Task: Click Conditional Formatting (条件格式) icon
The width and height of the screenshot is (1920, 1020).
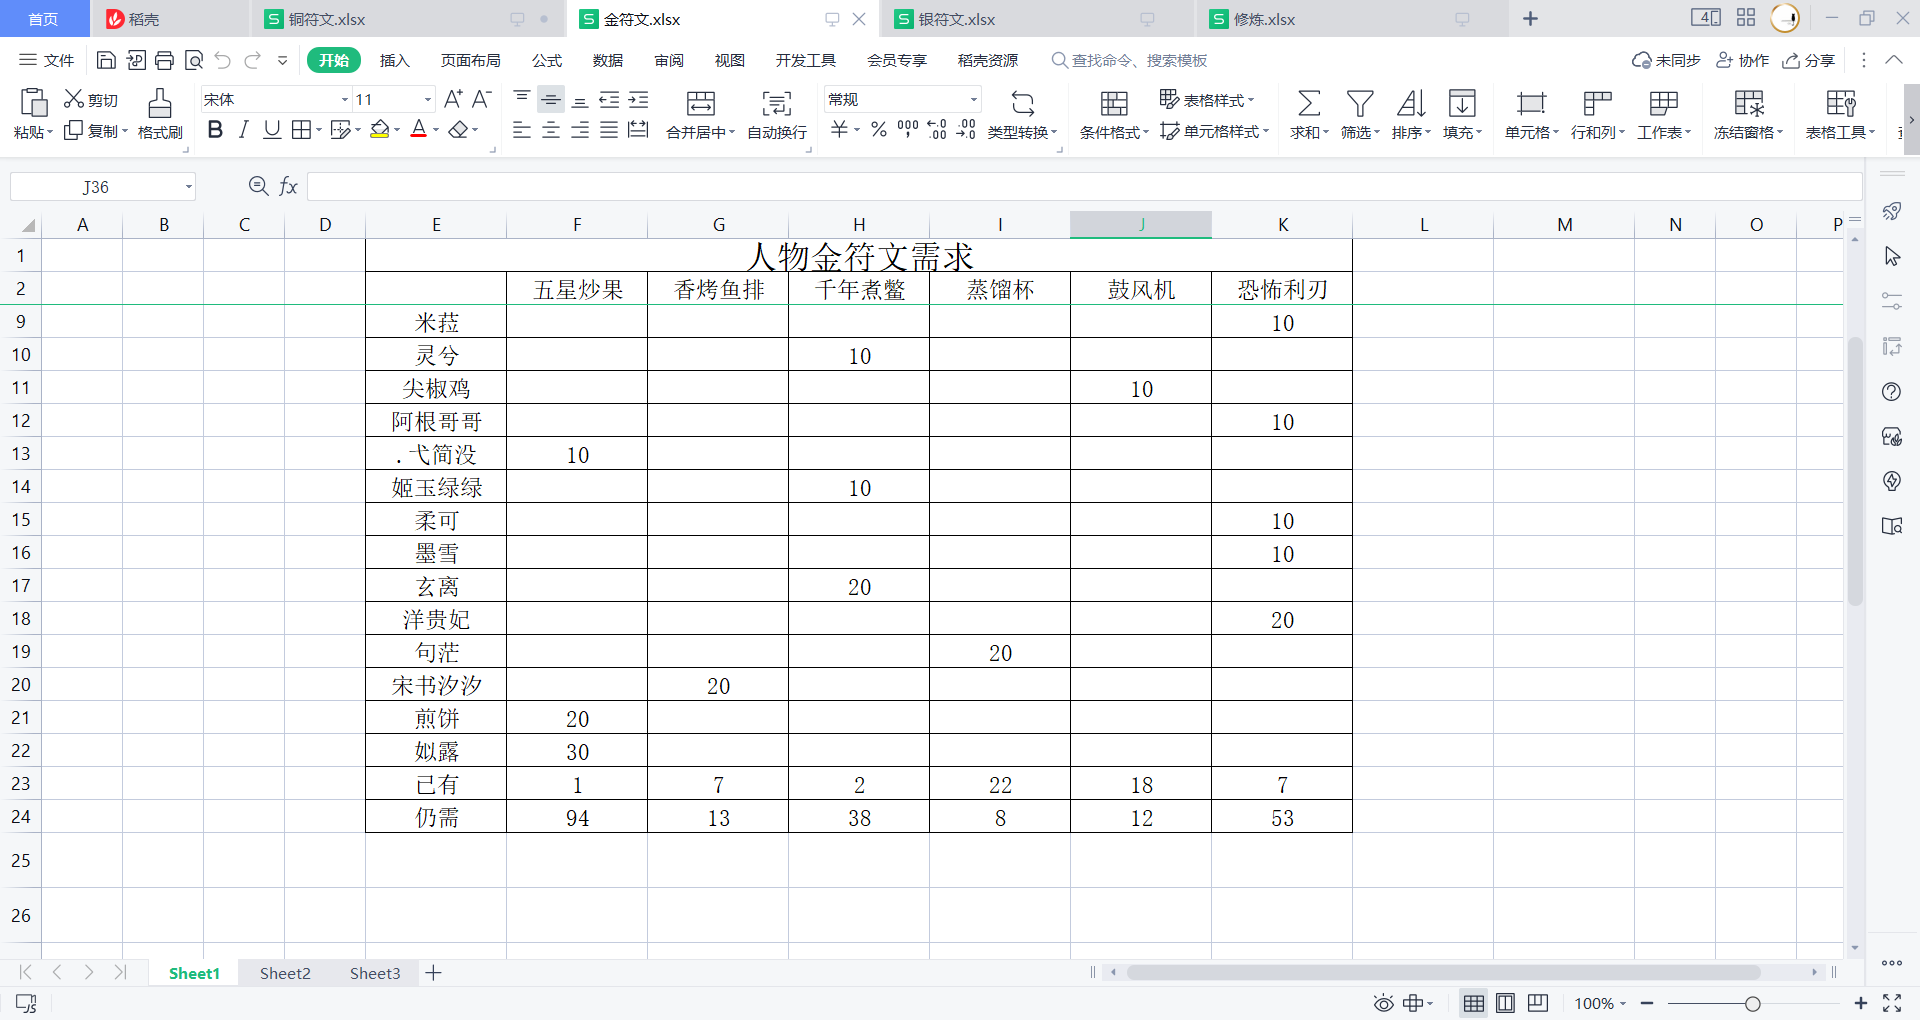Action: (x=1114, y=103)
